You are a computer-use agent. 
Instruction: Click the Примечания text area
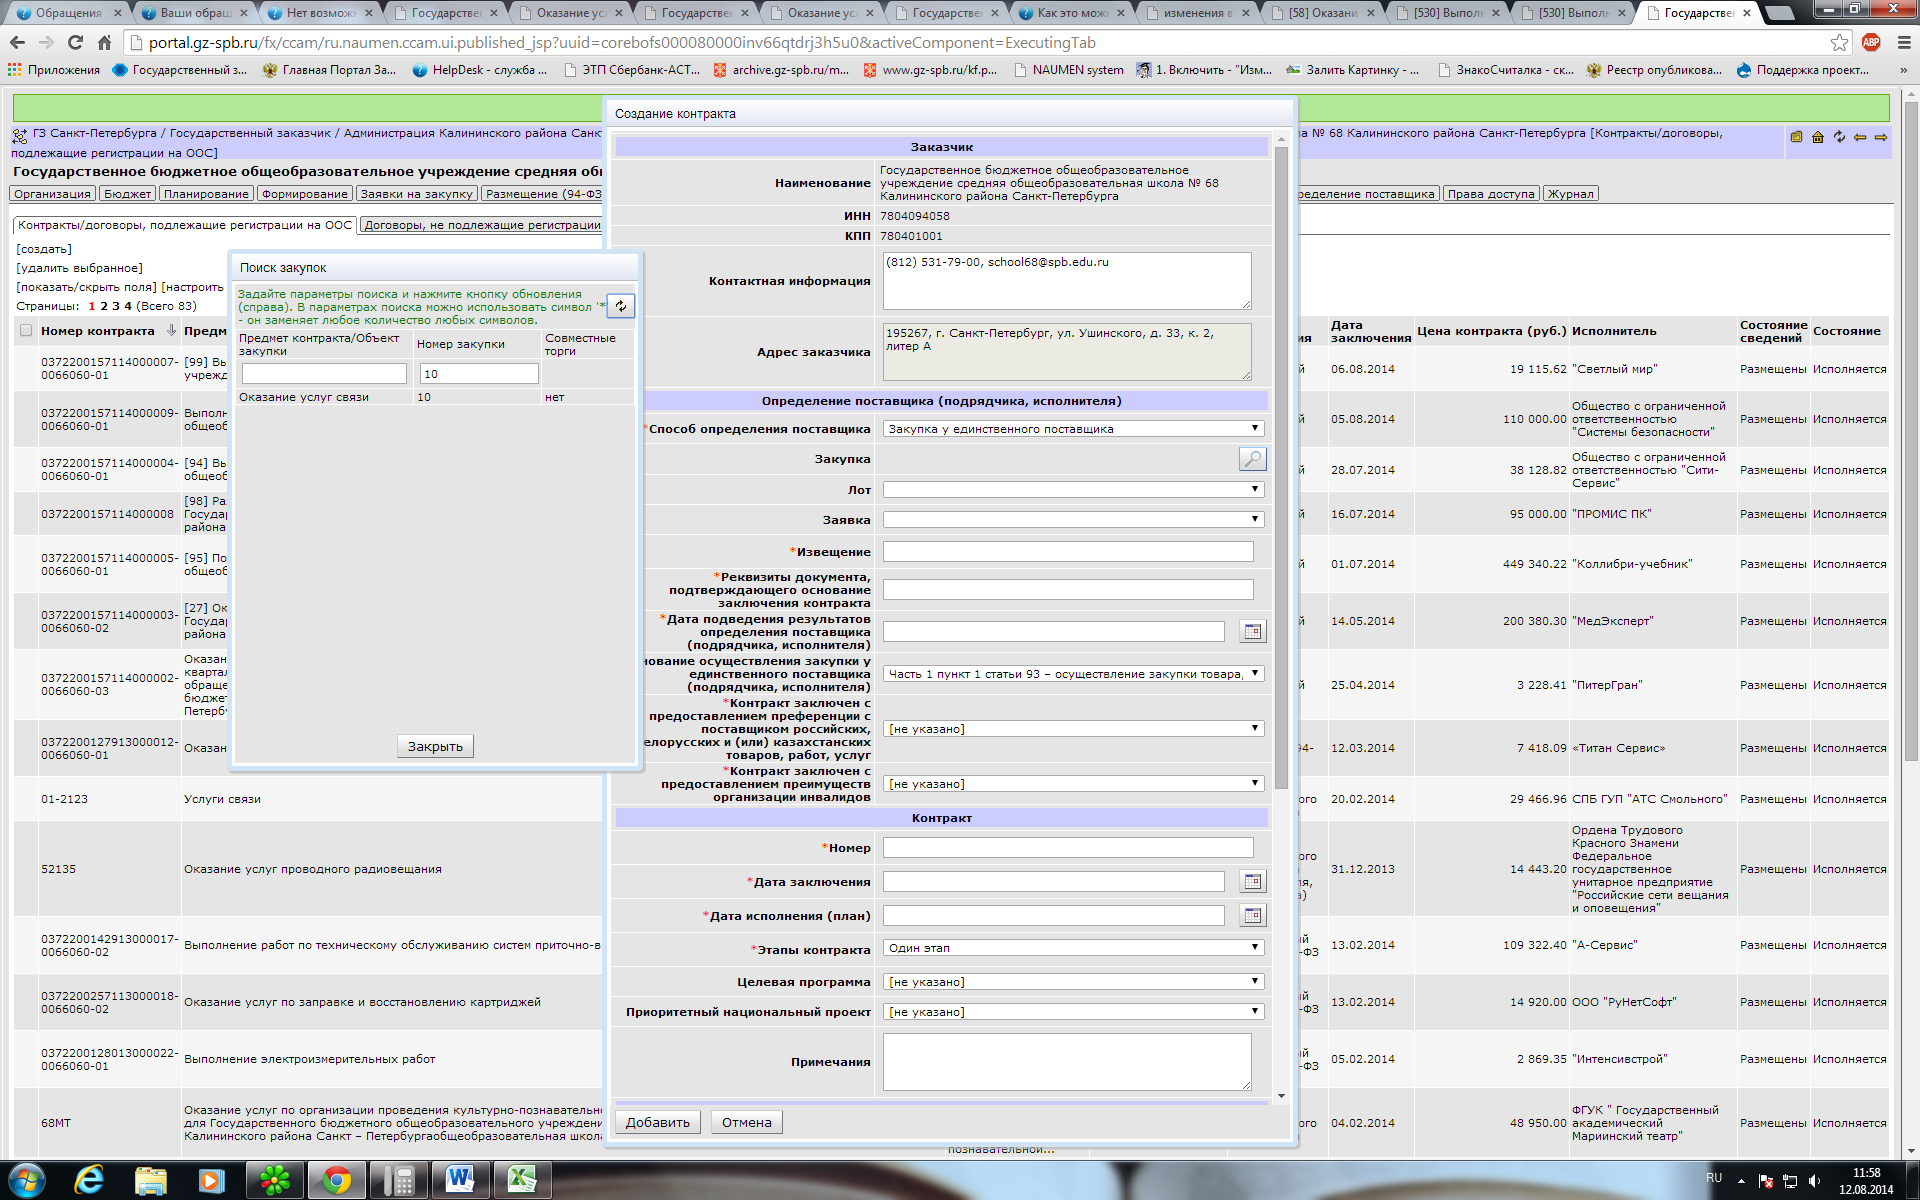[1067, 1061]
